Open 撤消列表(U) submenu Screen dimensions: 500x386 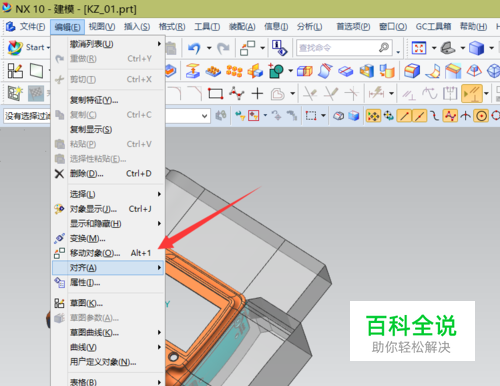tap(108, 44)
